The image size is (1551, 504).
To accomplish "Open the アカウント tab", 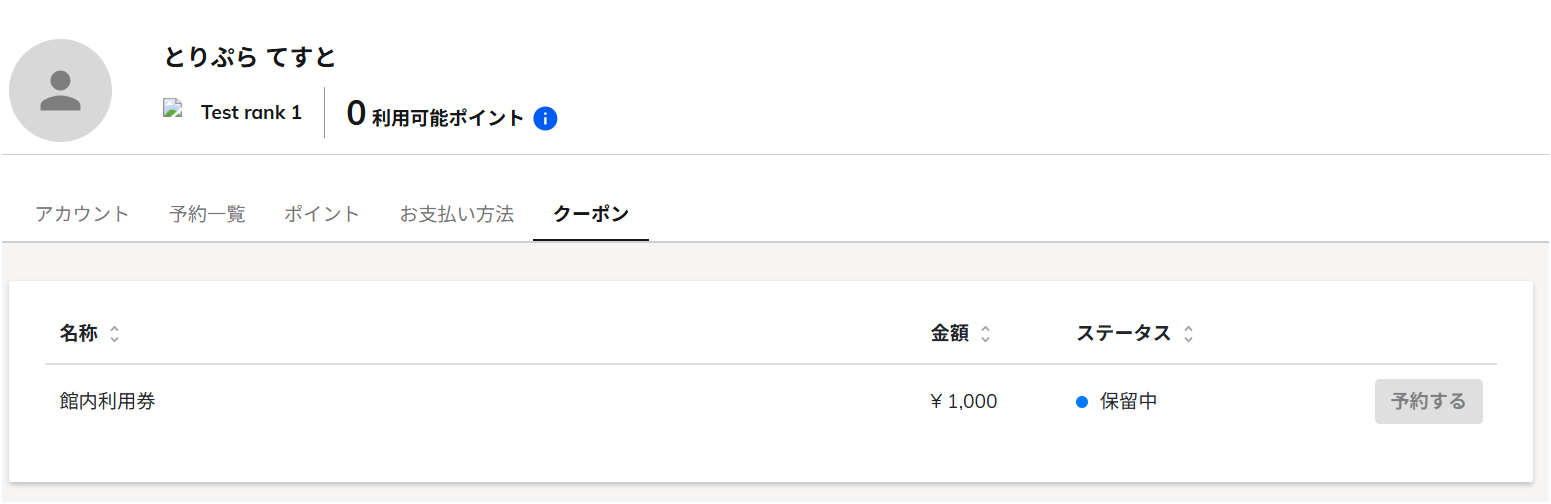I will point(82,214).
